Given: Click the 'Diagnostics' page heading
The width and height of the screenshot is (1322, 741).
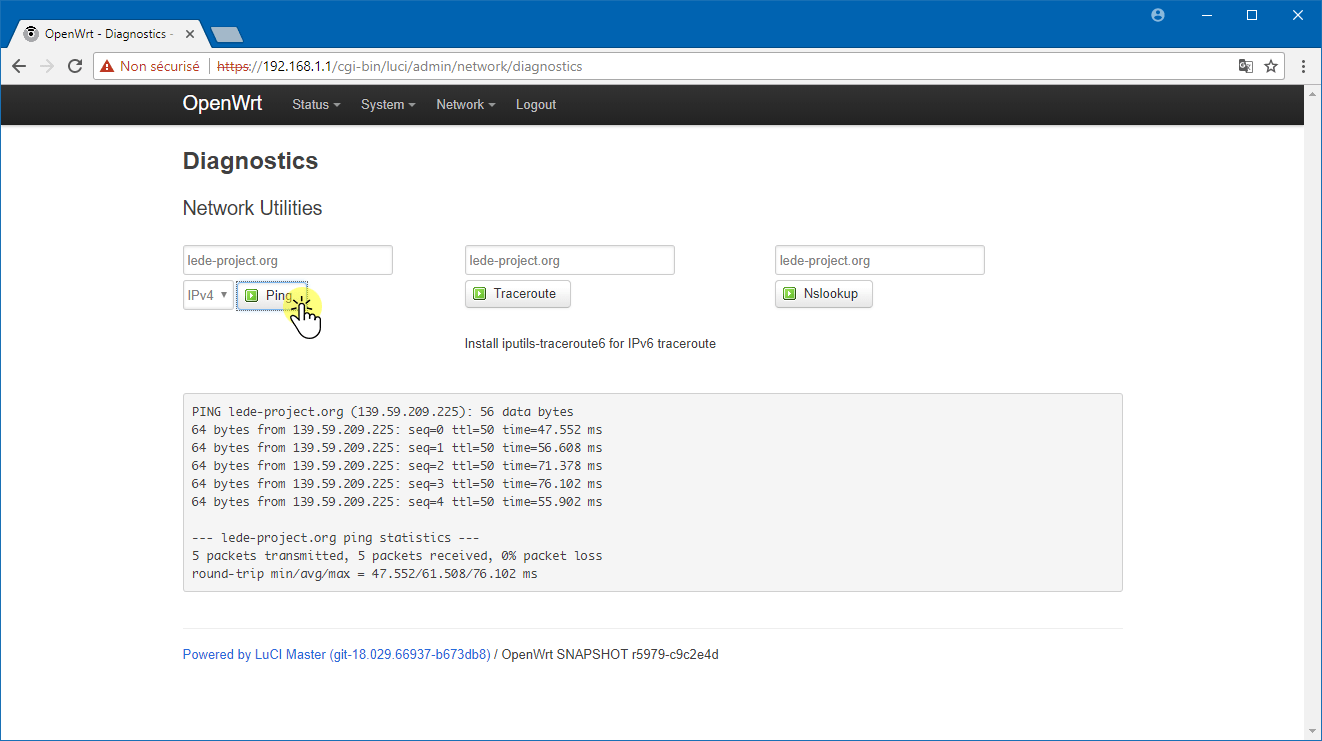Looking at the screenshot, I should 250,161.
